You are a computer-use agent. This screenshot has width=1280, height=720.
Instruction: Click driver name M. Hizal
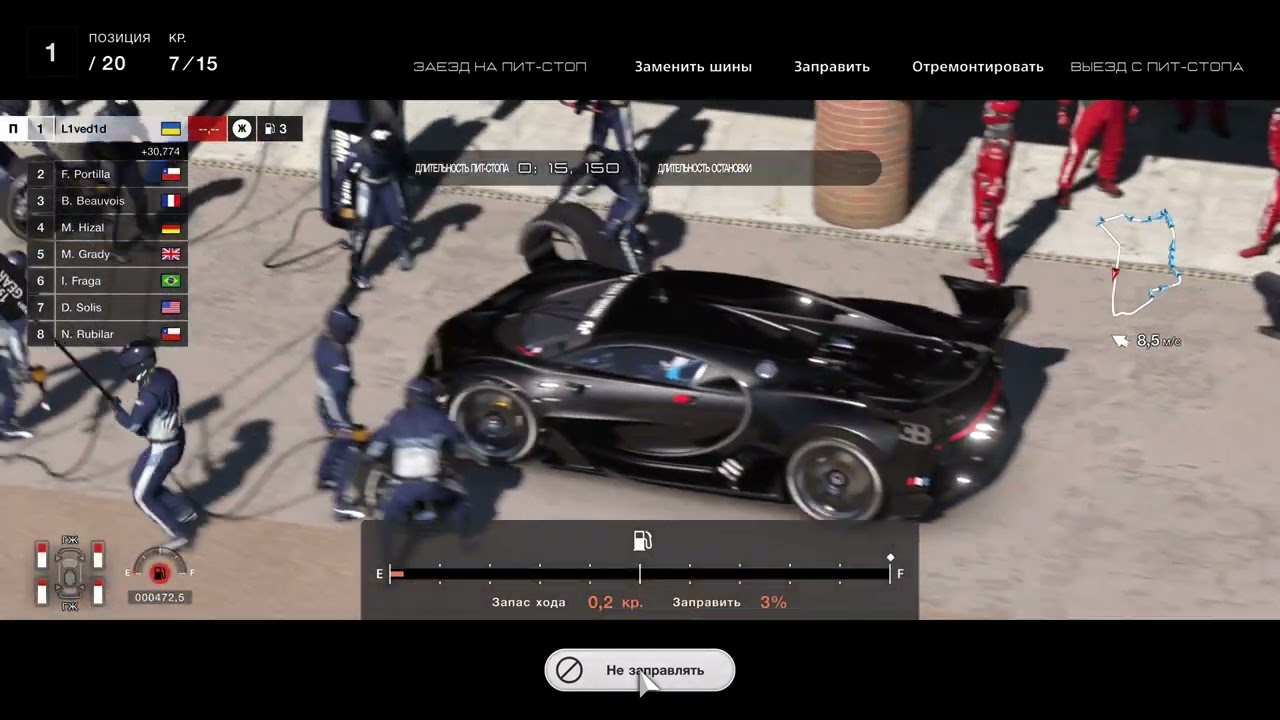point(83,227)
